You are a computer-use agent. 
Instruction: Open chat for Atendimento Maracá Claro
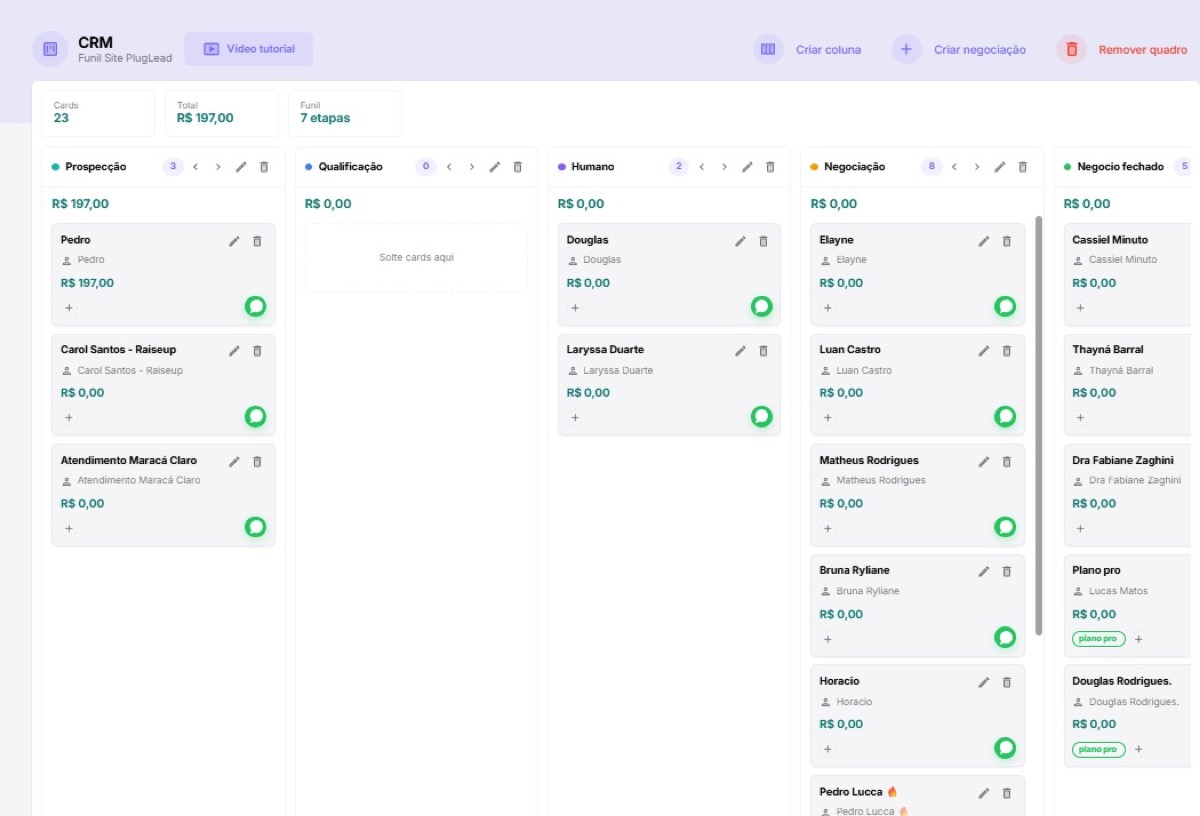tap(256, 527)
